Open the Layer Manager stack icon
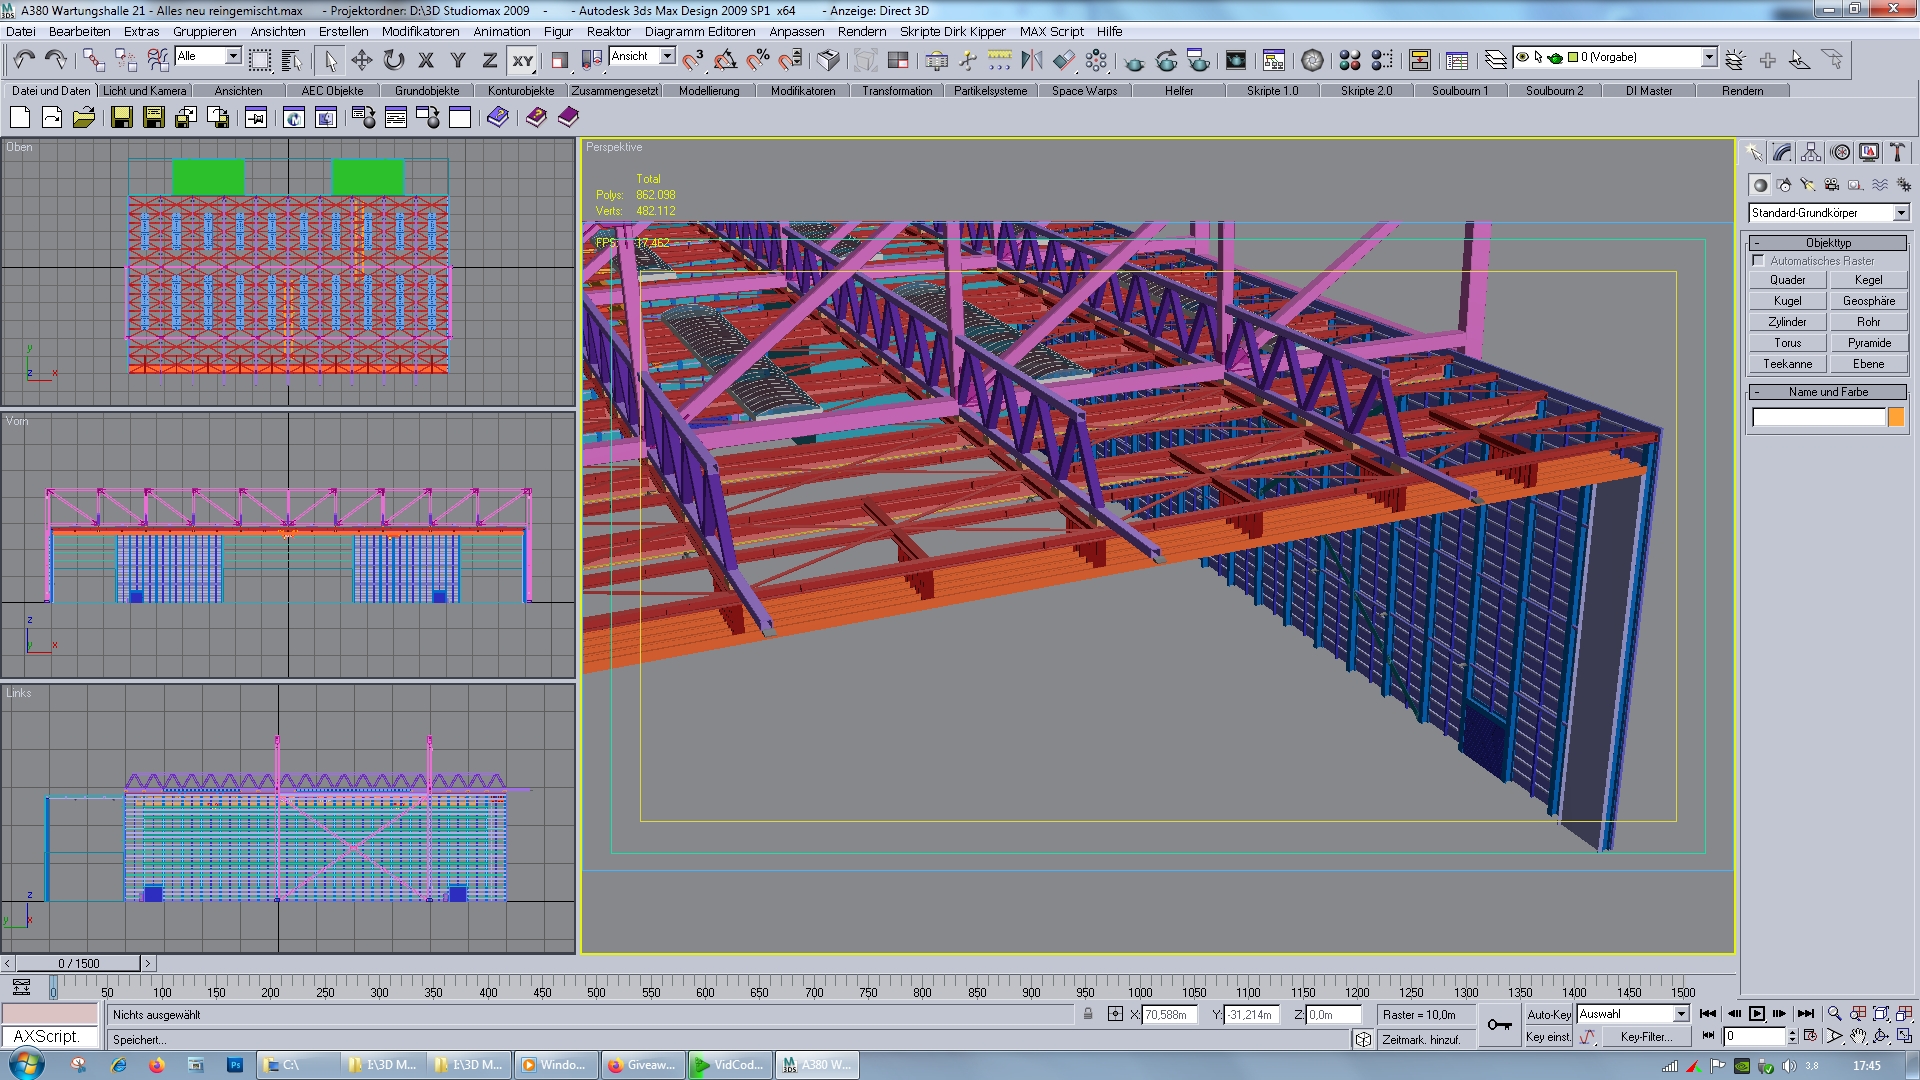The image size is (1920, 1080). coord(1495,60)
